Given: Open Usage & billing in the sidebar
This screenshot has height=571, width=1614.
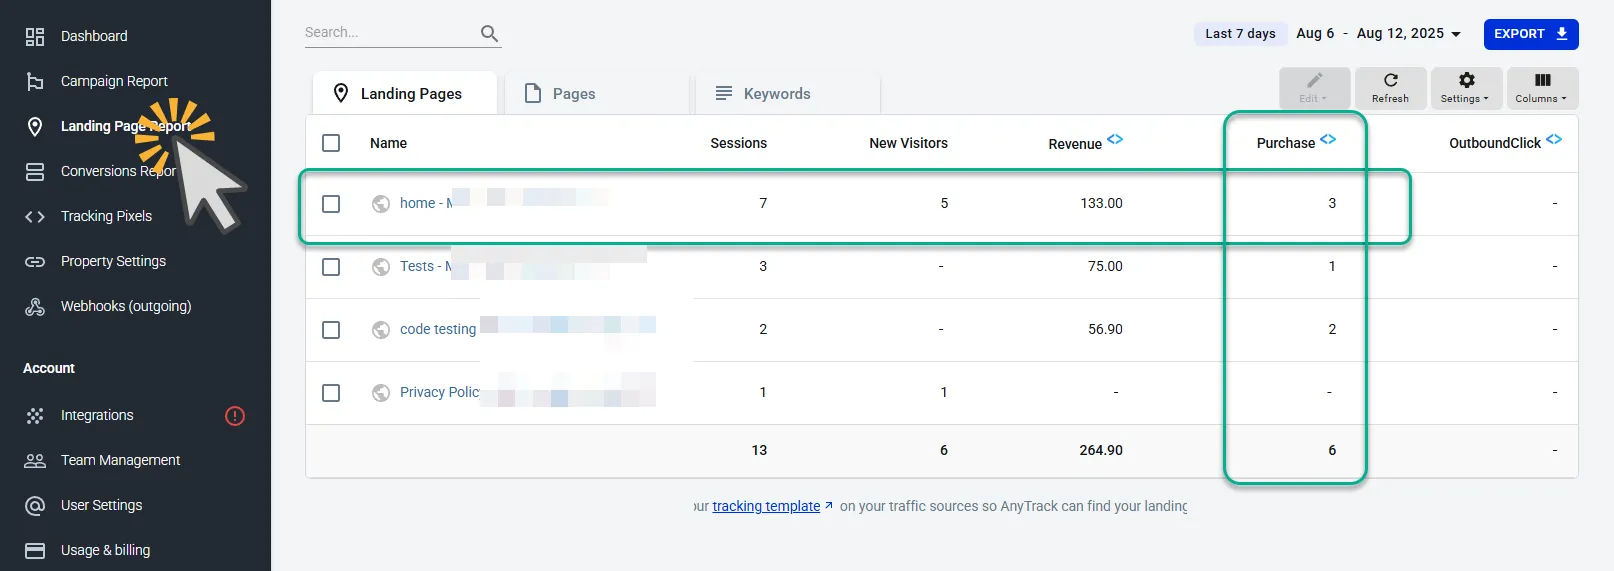Looking at the screenshot, I should pyautogui.click(x=105, y=550).
